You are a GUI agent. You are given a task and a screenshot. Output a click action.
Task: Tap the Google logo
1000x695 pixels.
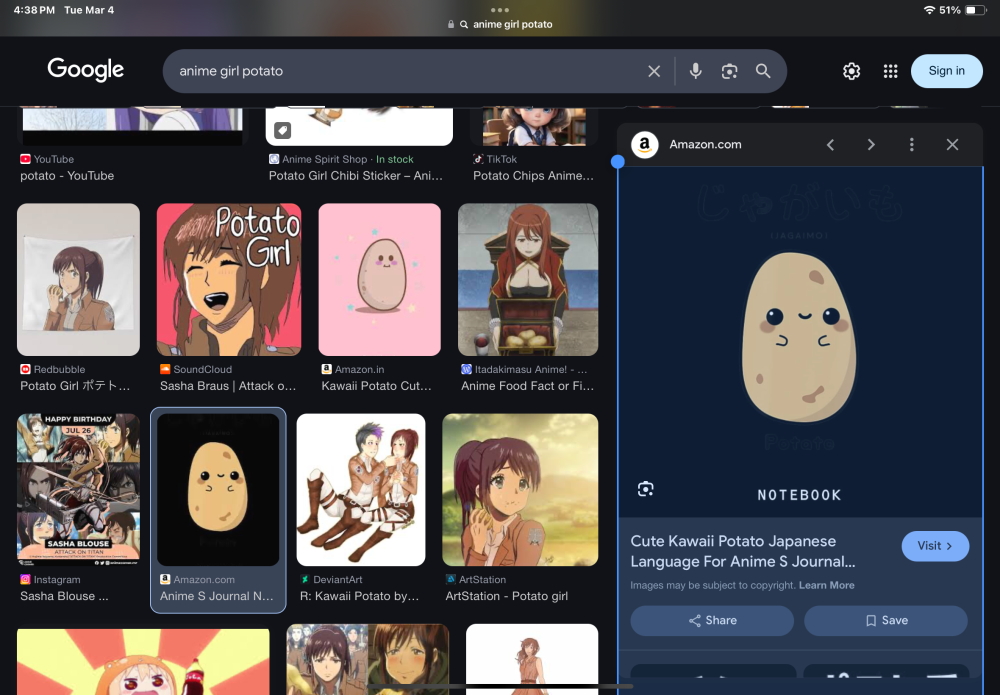[85, 70]
